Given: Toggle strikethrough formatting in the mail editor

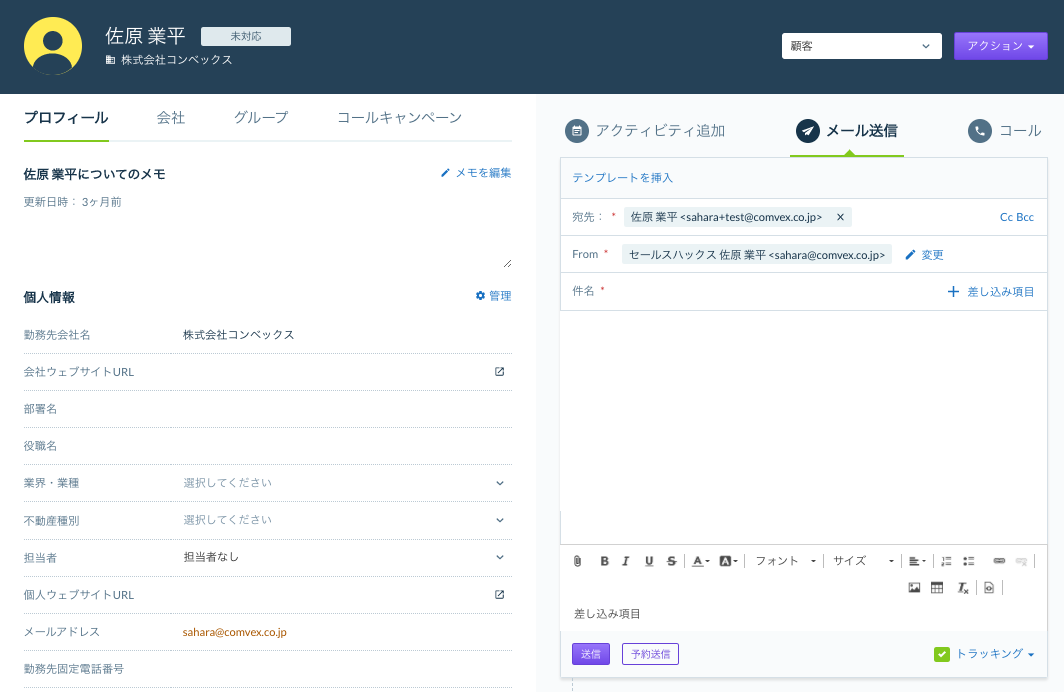Looking at the screenshot, I should pos(671,561).
